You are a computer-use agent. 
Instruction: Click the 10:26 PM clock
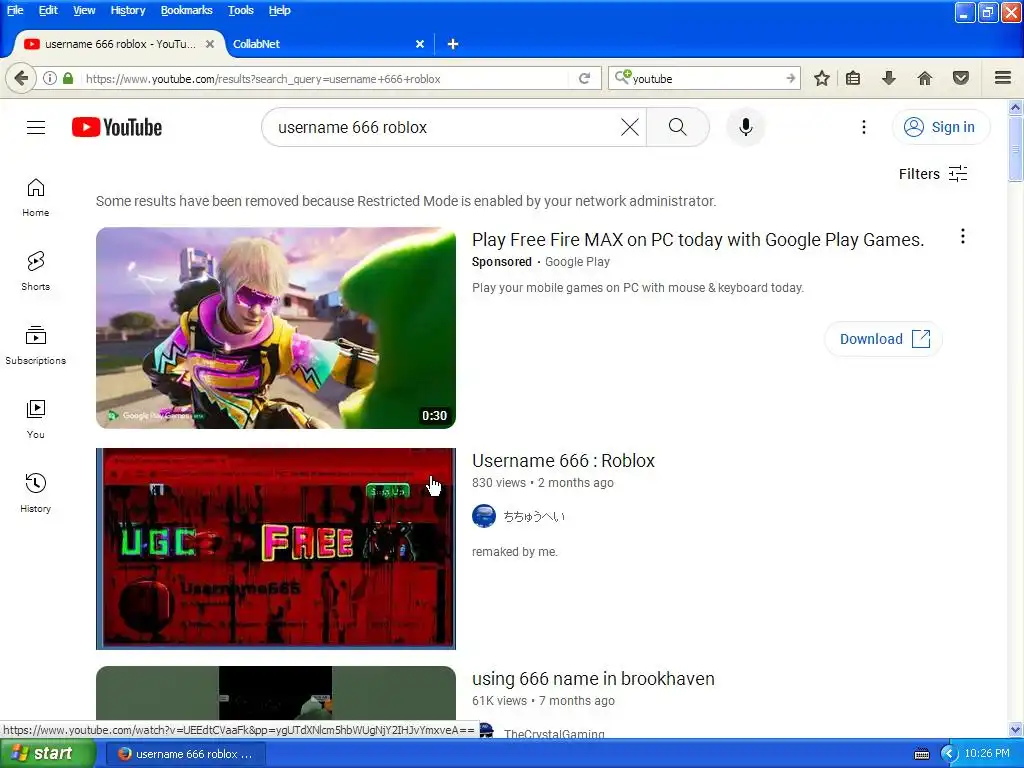[987, 753]
